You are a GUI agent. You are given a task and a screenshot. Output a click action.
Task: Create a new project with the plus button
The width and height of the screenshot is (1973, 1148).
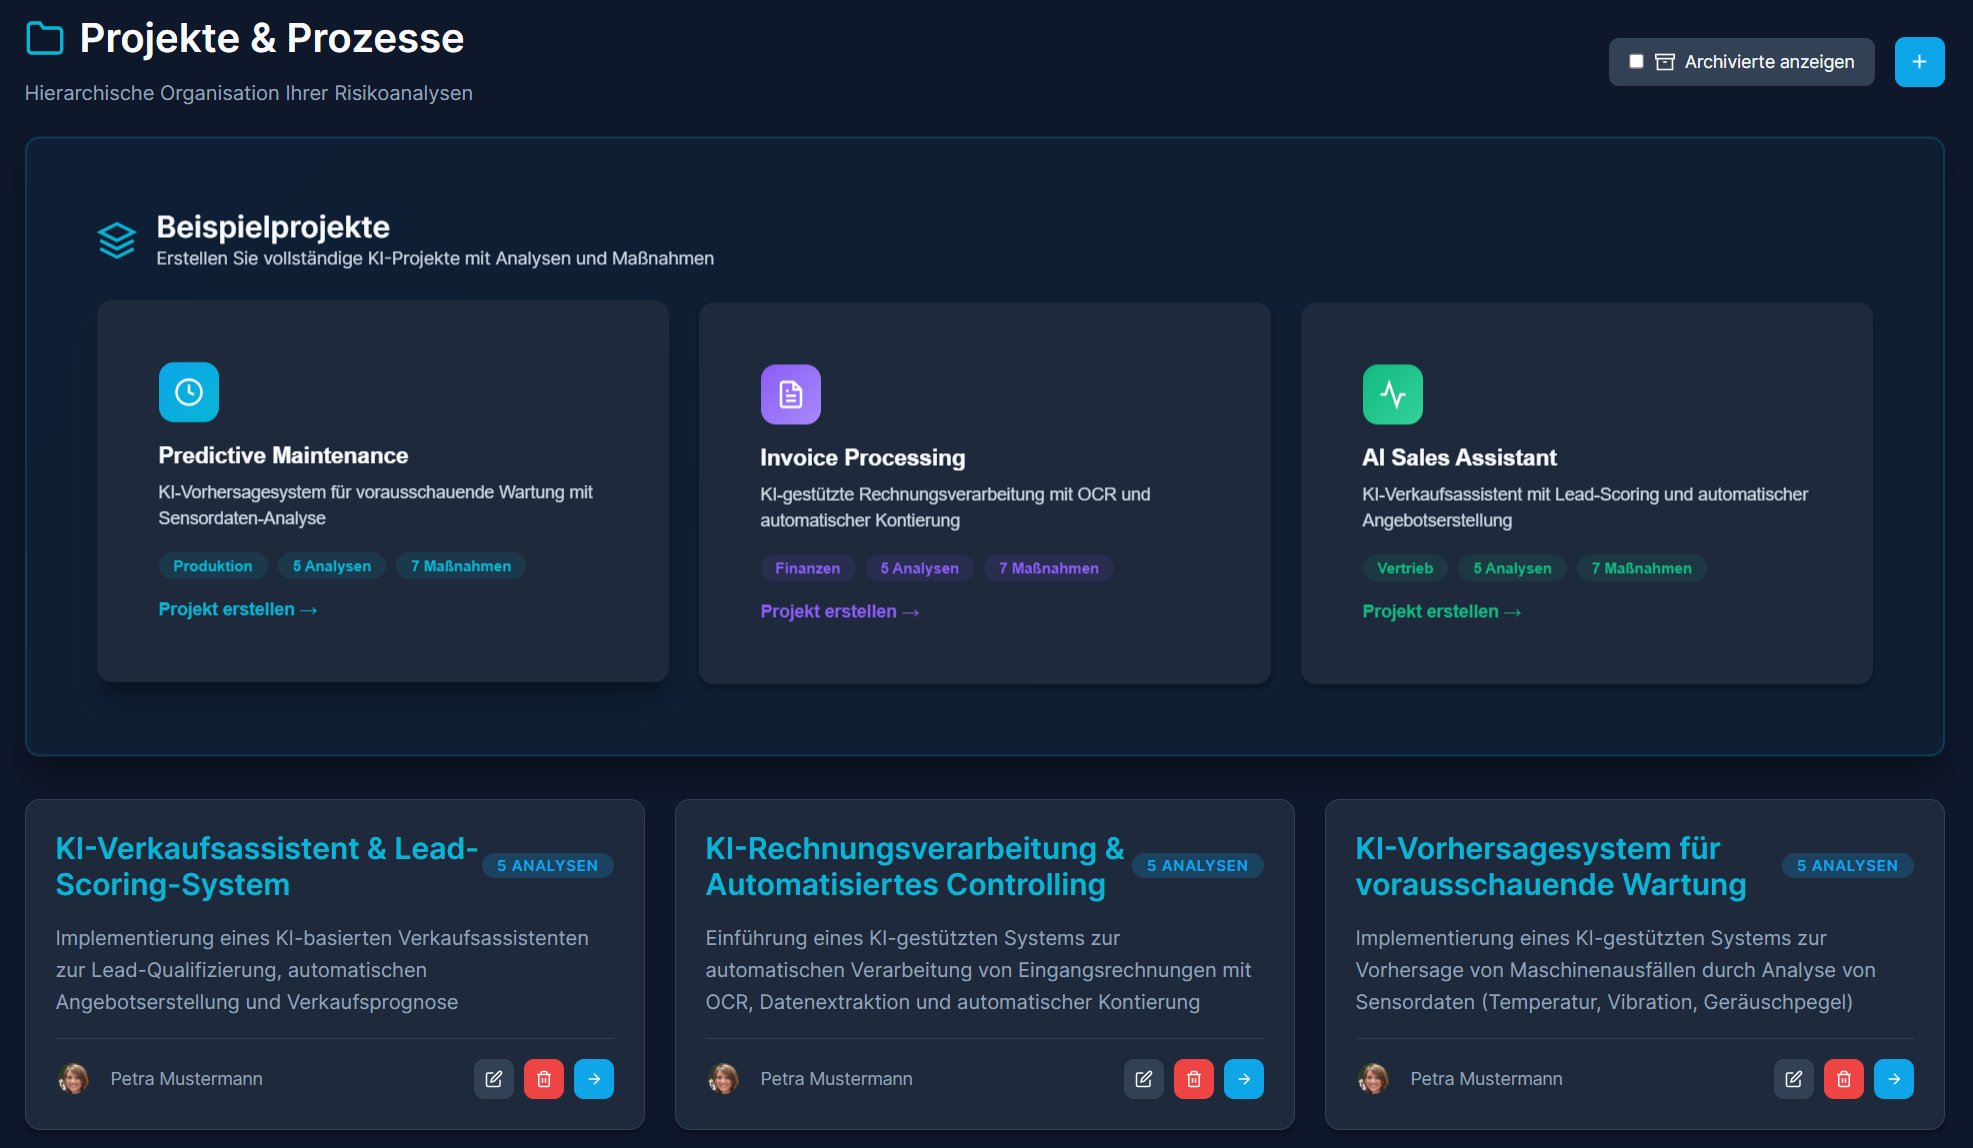click(x=1919, y=61)
